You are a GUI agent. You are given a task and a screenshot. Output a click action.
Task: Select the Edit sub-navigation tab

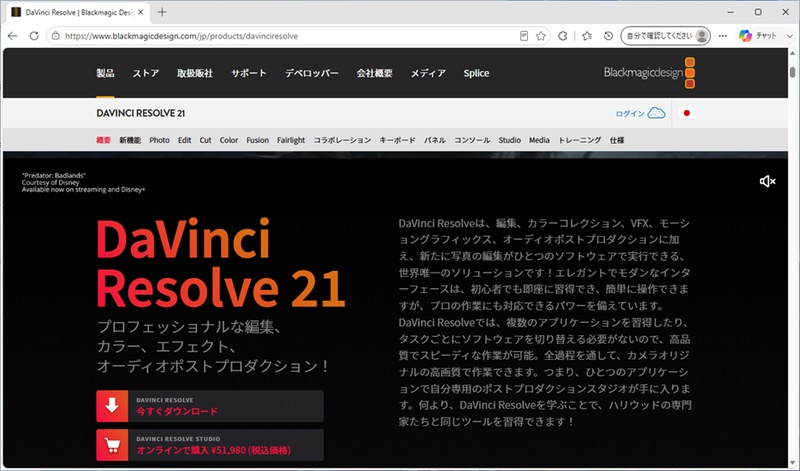coord(185,140)
